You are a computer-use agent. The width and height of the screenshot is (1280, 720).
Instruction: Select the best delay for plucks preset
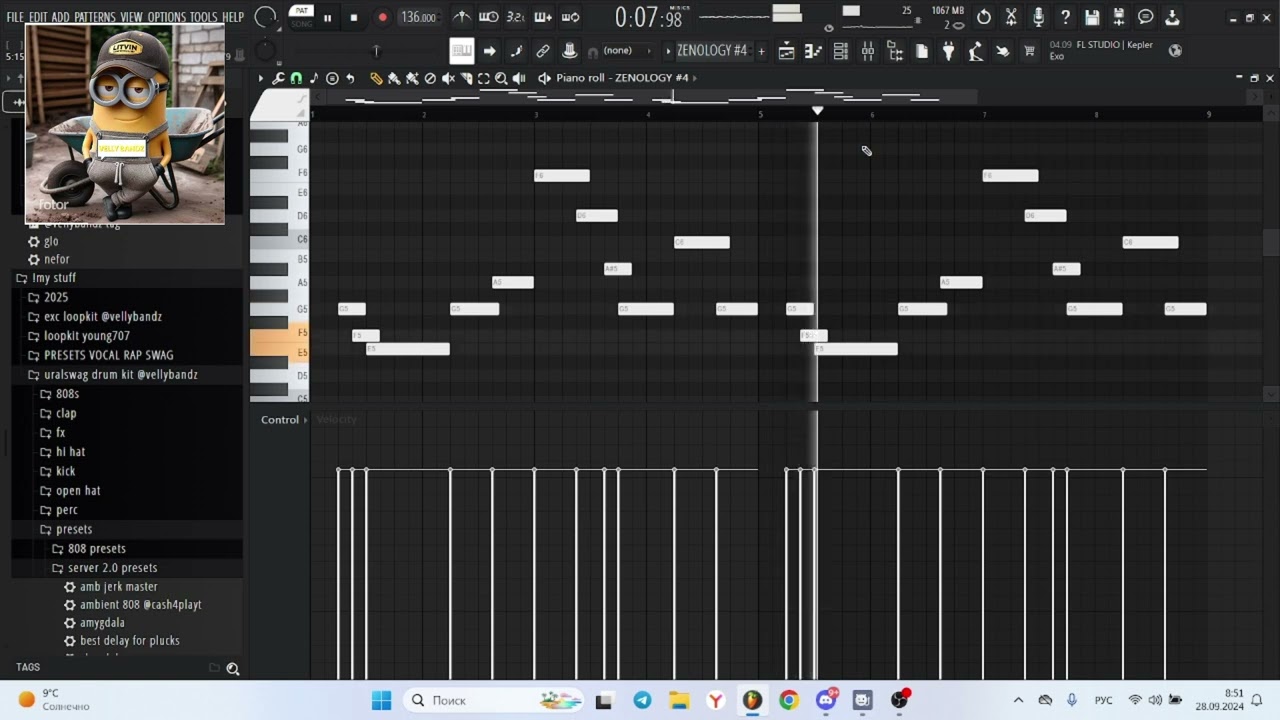click(x=130, y=641)
